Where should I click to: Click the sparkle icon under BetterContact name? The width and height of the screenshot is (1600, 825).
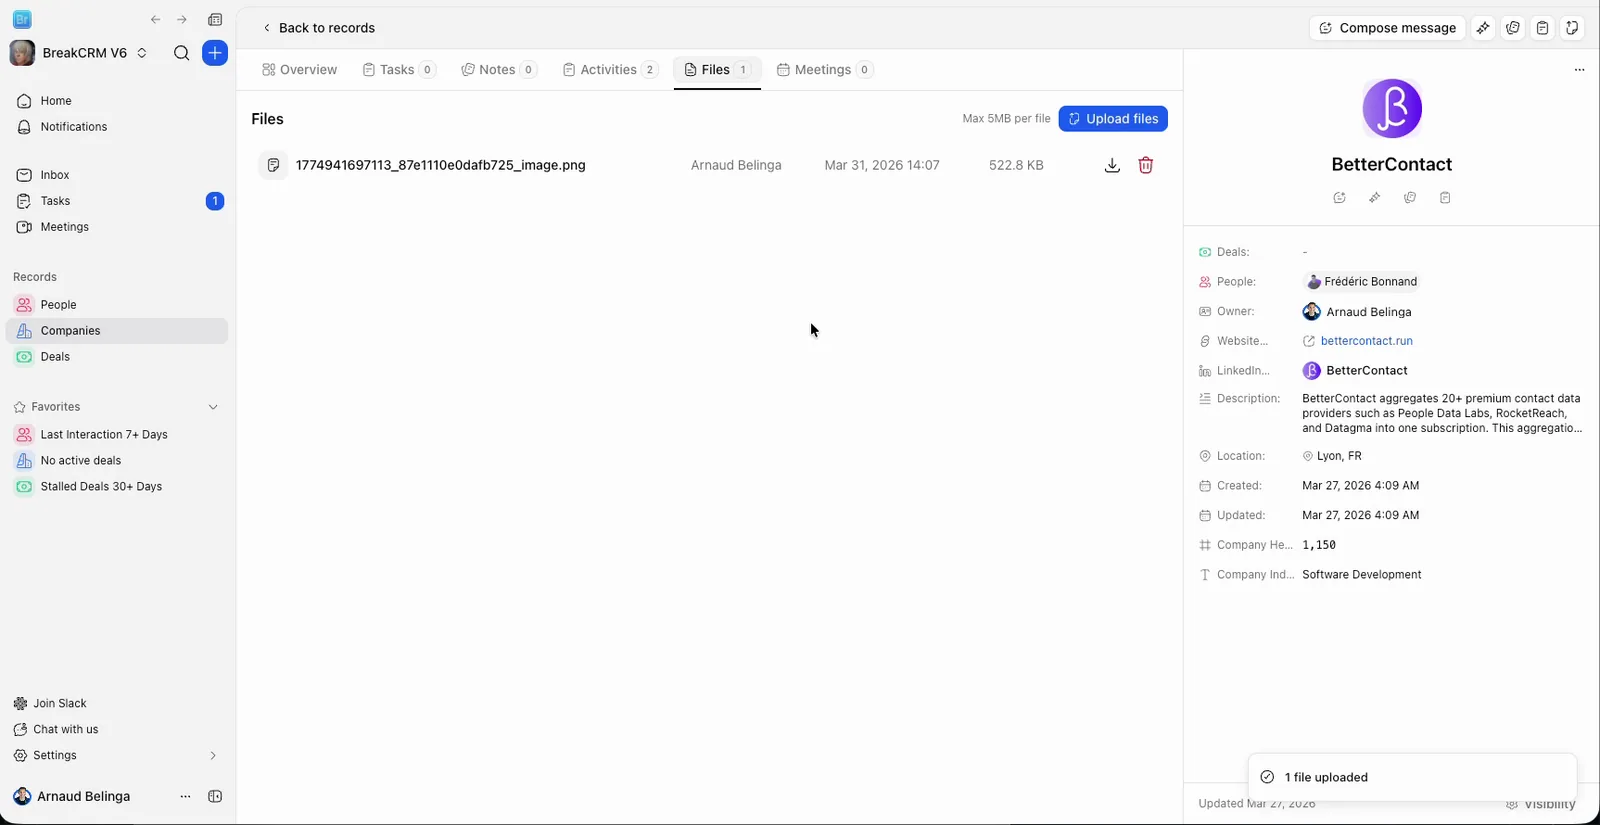click(x=1375, y=198)
